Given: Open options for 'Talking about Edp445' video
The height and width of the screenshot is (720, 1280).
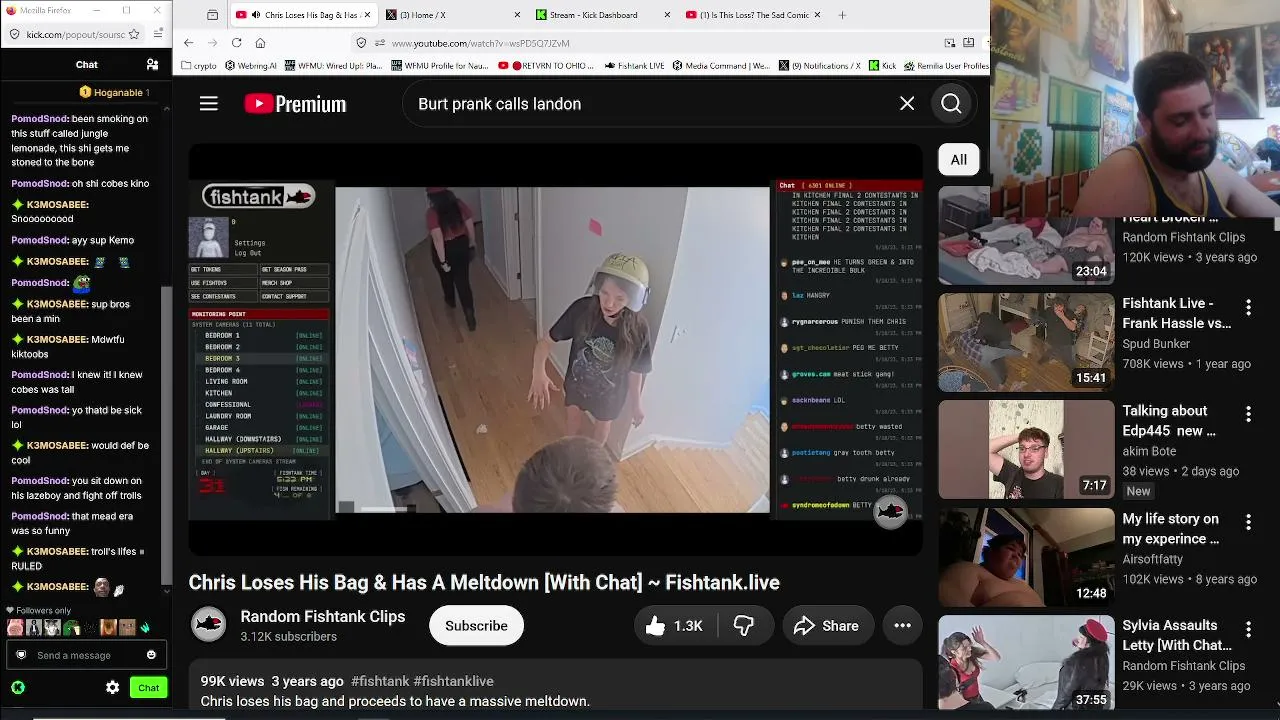Looking at the screenshot, I should [1248, 414].
